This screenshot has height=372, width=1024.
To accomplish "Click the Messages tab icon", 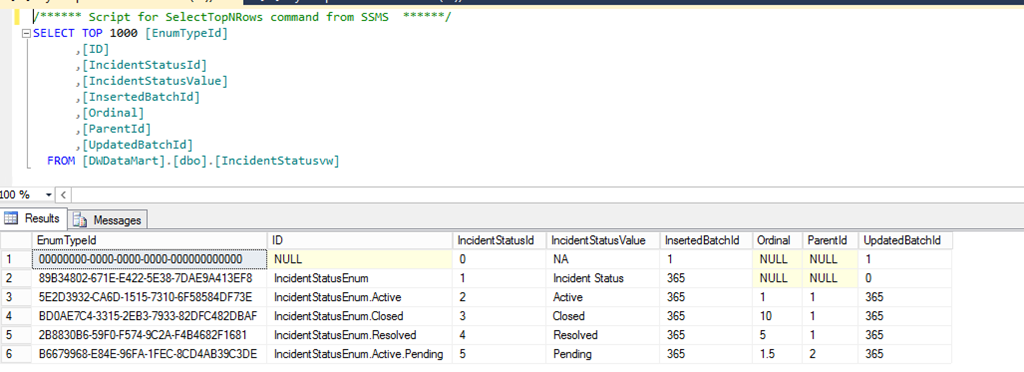I will pyautogui.click(x=80, y=220).
